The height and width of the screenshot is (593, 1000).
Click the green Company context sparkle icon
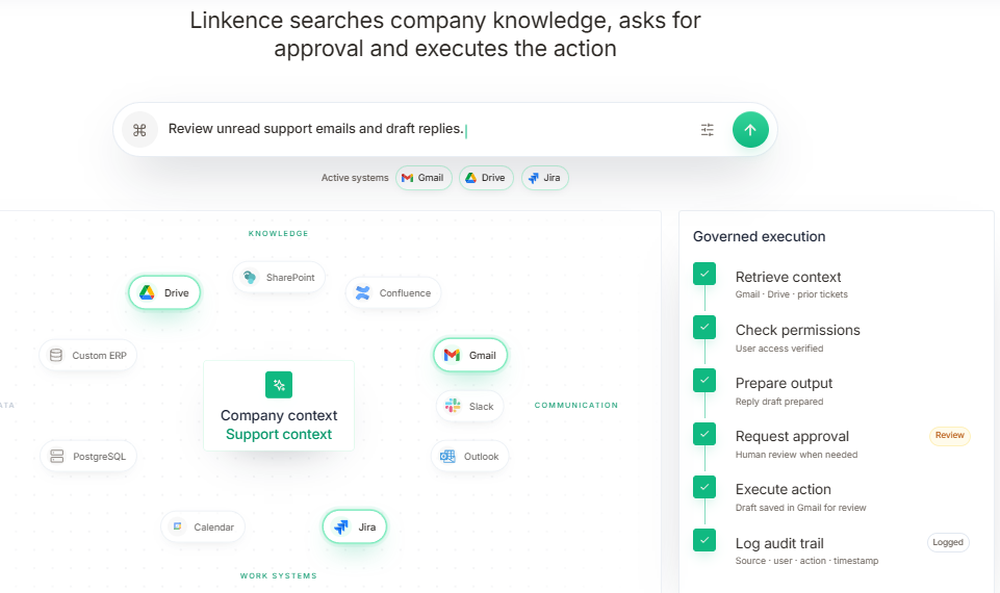[279, 384]
